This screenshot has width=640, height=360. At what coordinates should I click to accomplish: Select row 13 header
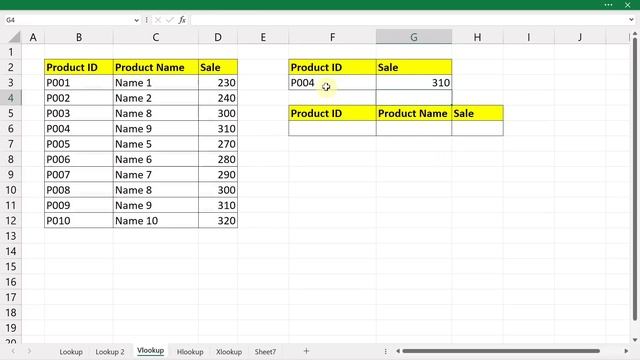[11, 236]
